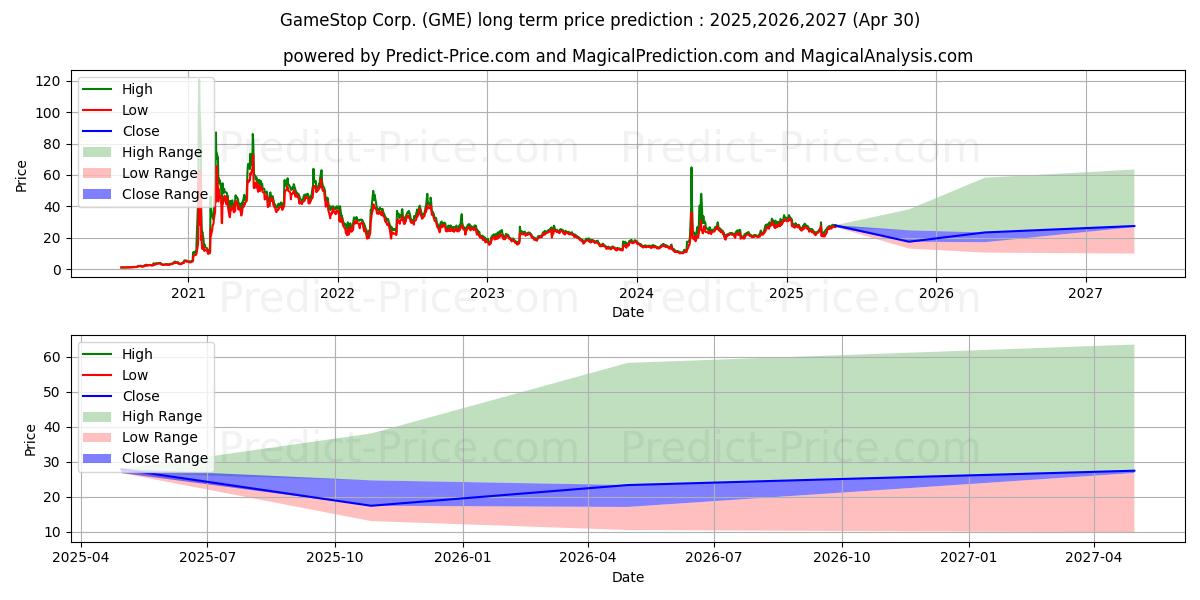
Task: Click the 2027-04 tick on lower date axis
Action: tap(1094, 558)
